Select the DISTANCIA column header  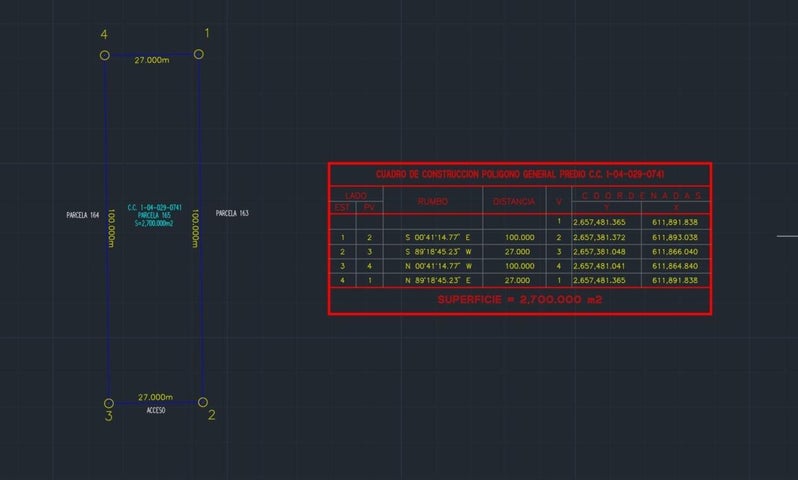(x=514, y=202)
